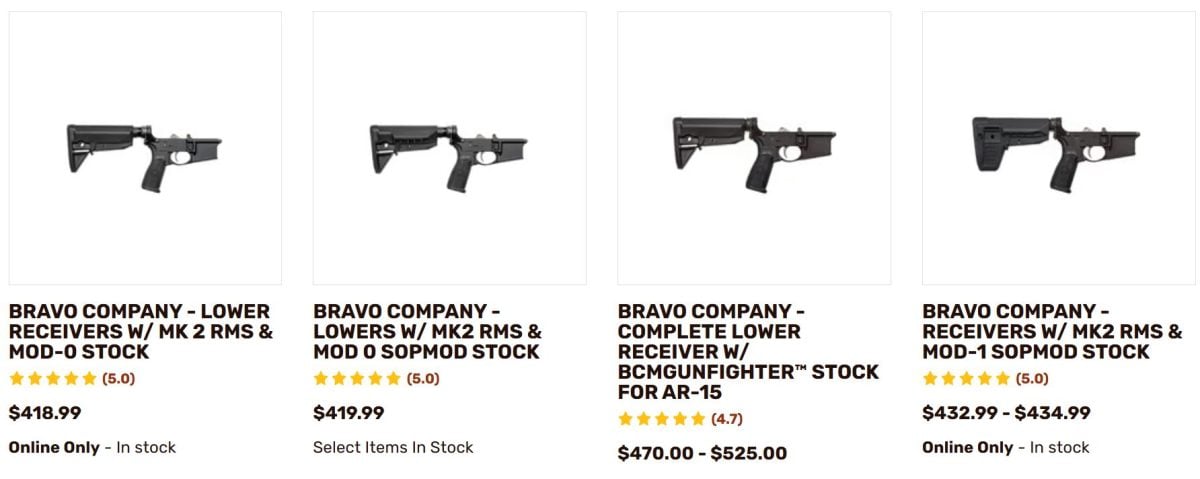The image size is (1200, 479).
Task: Click the Select Items In Stock text
Action: point(393,447)
